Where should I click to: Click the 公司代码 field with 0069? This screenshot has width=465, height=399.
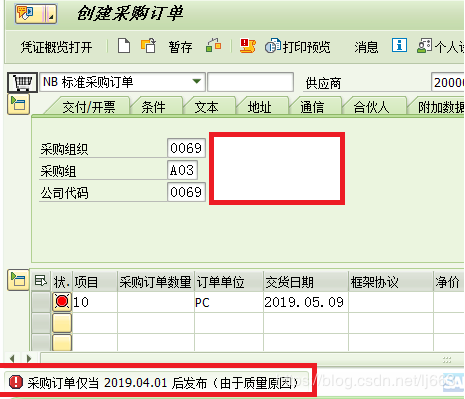(186, 192)
